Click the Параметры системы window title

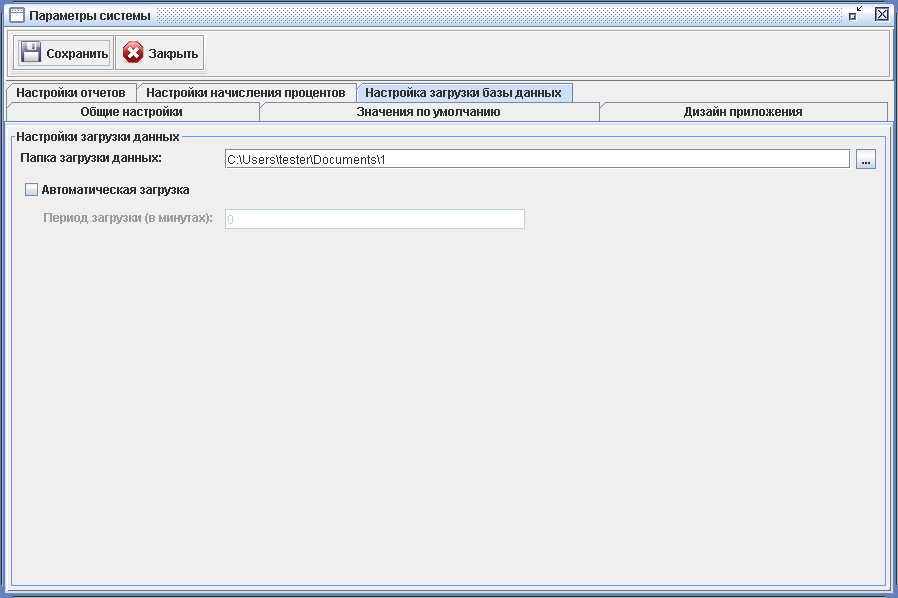click(90, 15)
